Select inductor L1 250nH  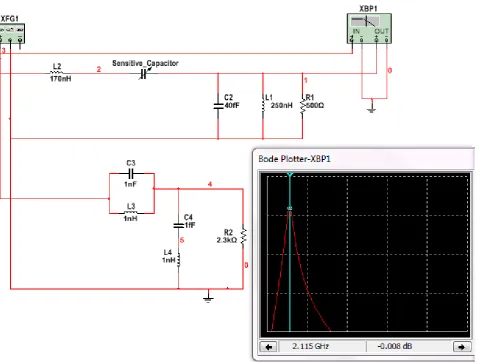tap(263, 106)
